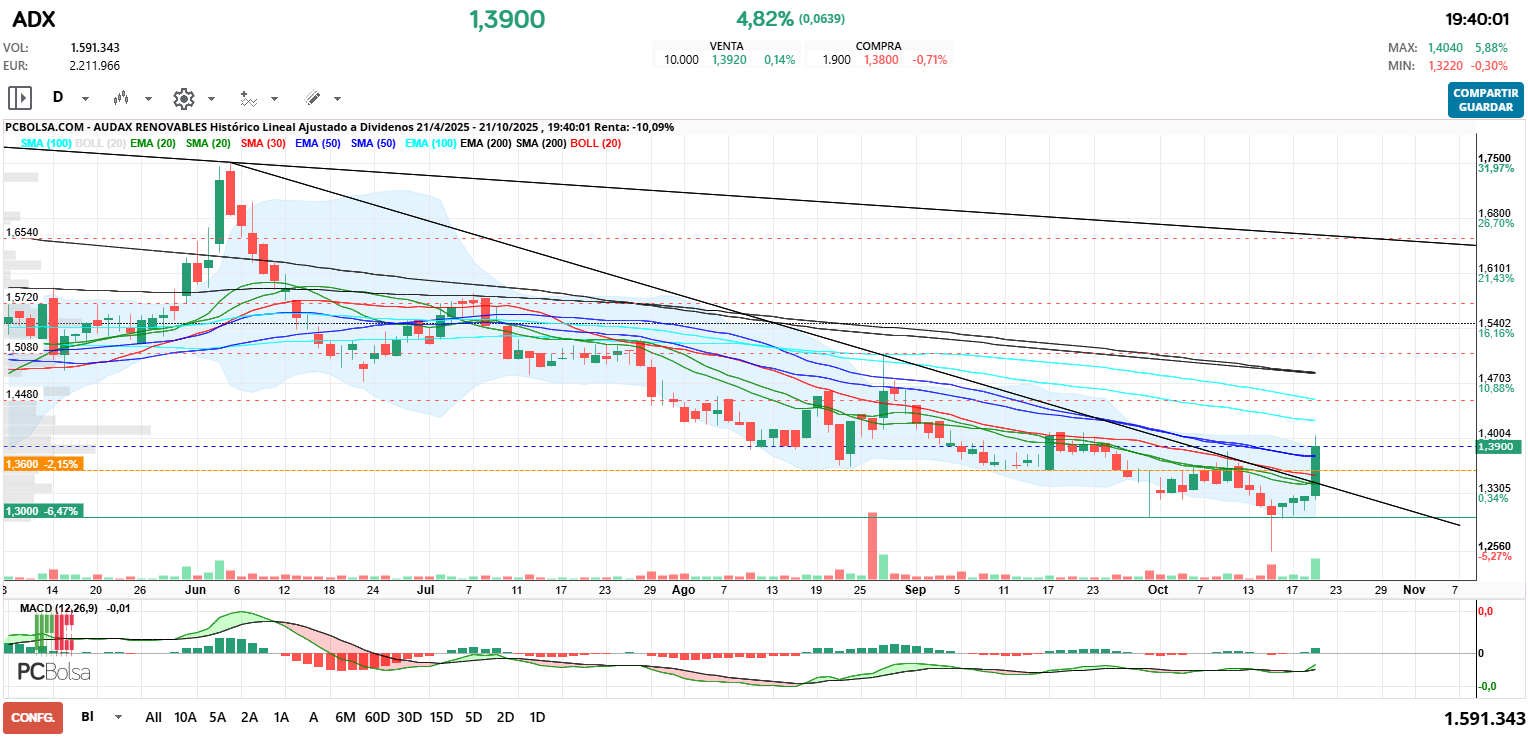Select the 30D time range

pyautogui.click(x=409, y=717)
